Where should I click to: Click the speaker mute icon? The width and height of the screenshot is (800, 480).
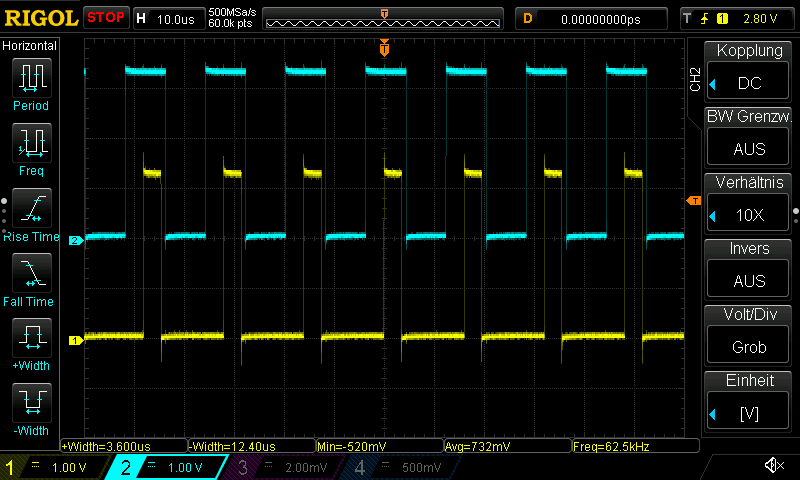pyautogui.click(x=773, y=466)
